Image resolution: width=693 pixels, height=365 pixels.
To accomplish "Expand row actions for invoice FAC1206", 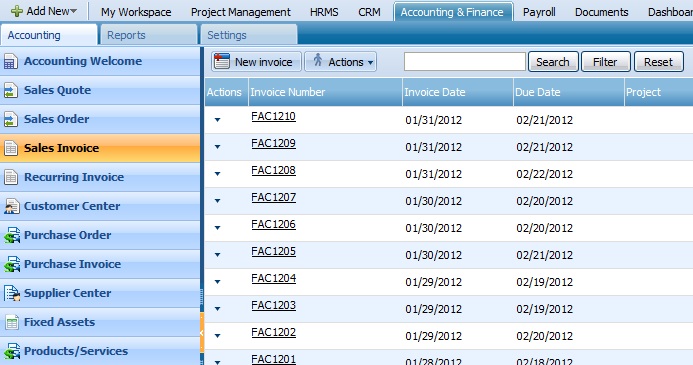I will click(217, 228).
